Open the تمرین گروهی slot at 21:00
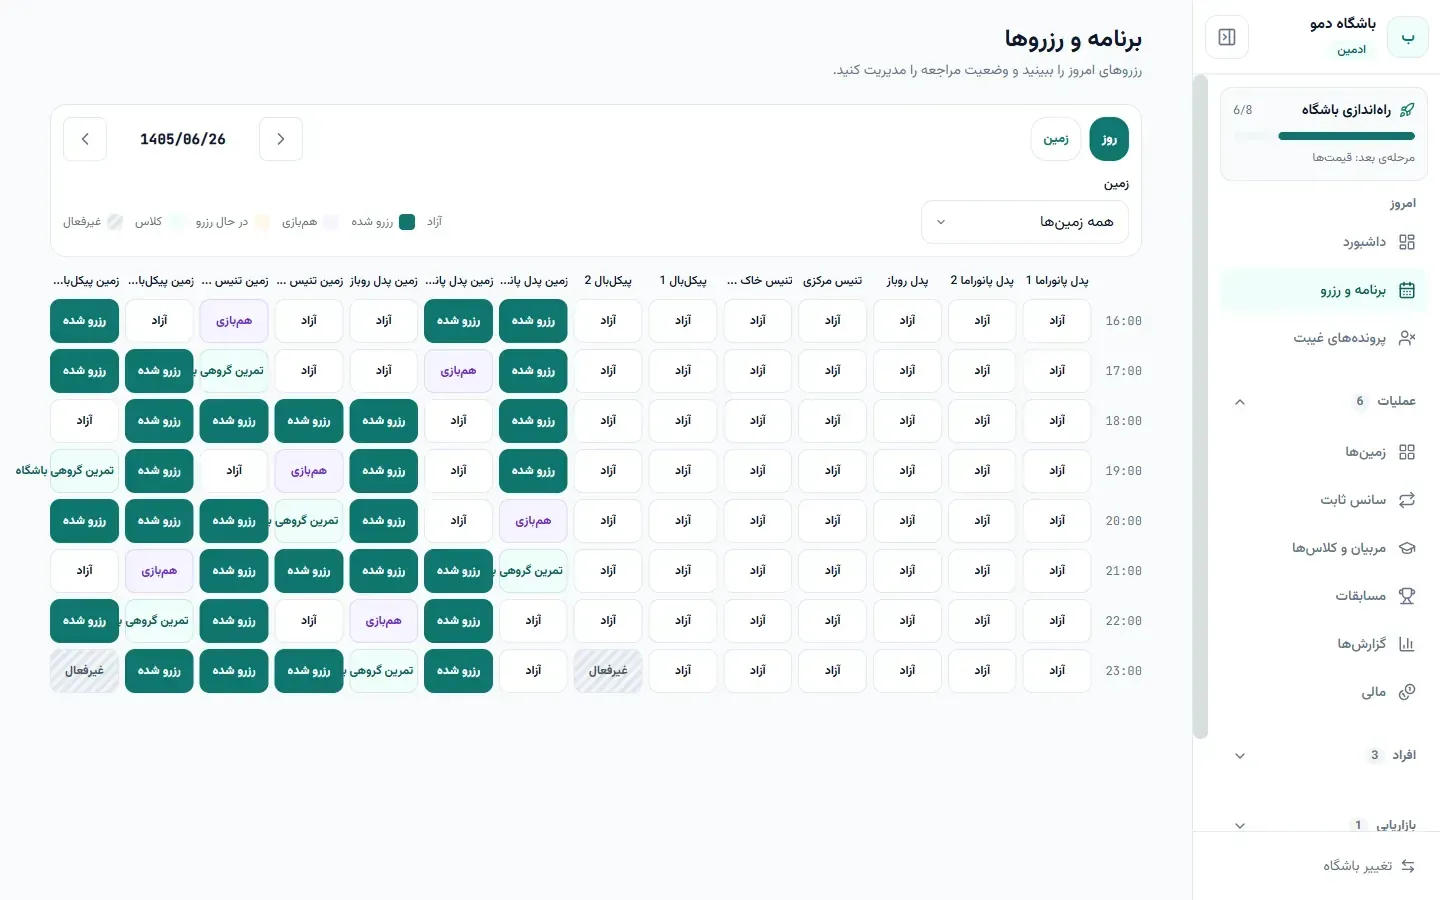The width and height of the screenshot is (1440, 900). [533, 571]
